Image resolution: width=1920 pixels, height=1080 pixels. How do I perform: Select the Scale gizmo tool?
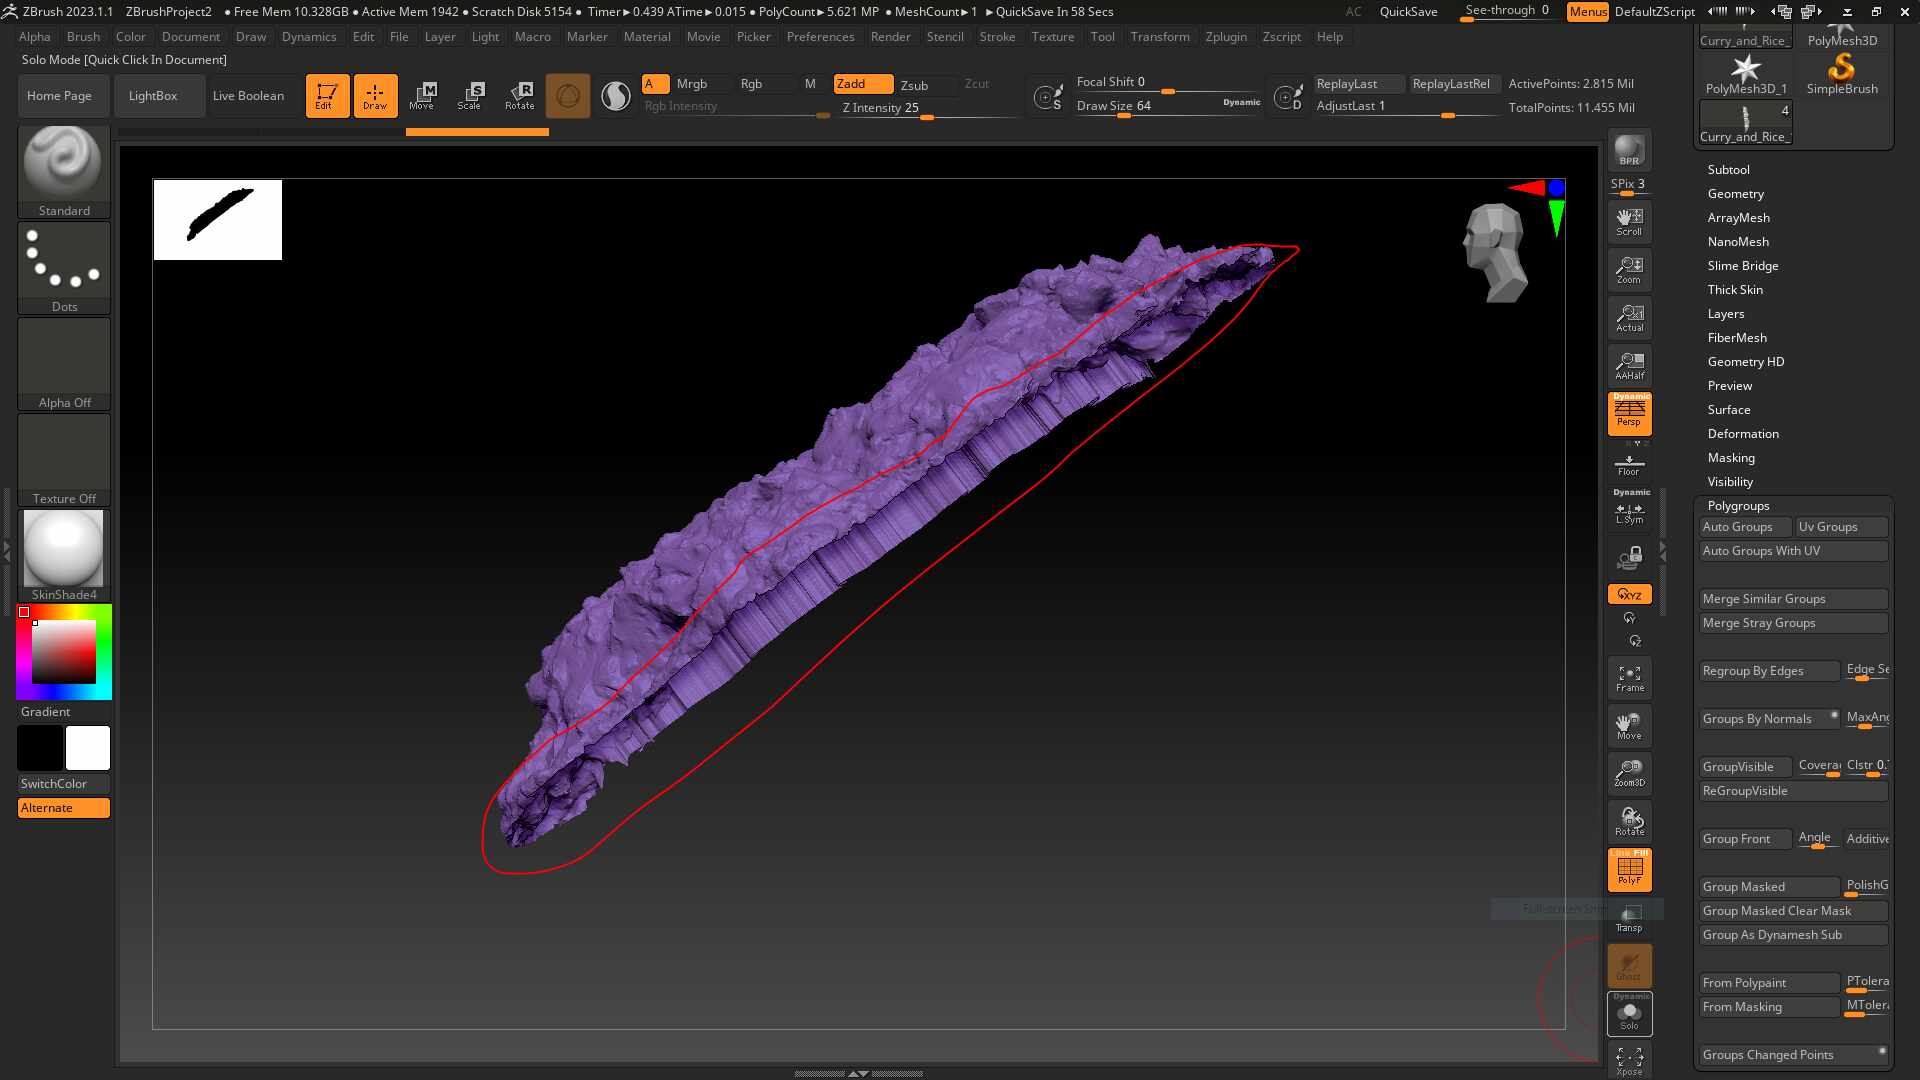tap(469, 96)
